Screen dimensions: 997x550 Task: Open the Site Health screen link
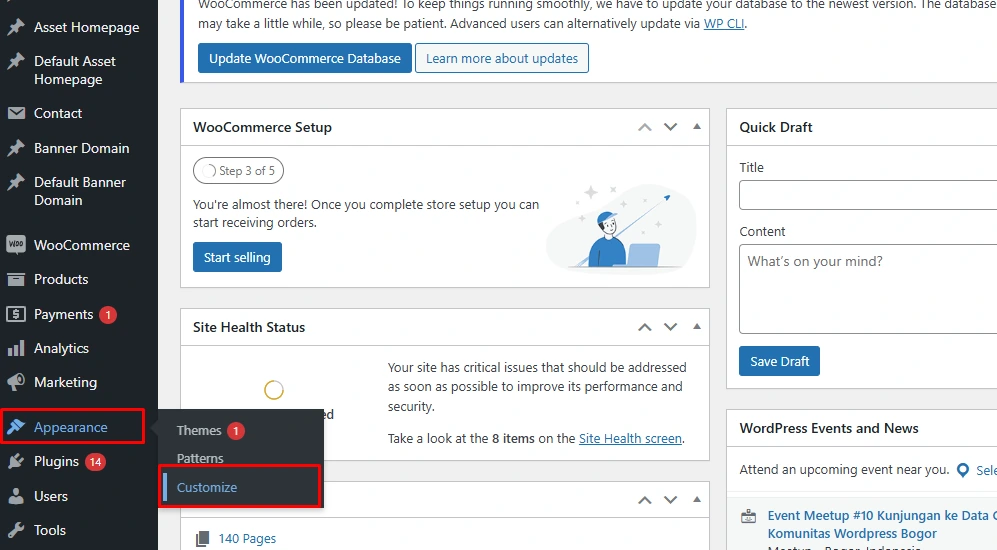pos(630,438)
